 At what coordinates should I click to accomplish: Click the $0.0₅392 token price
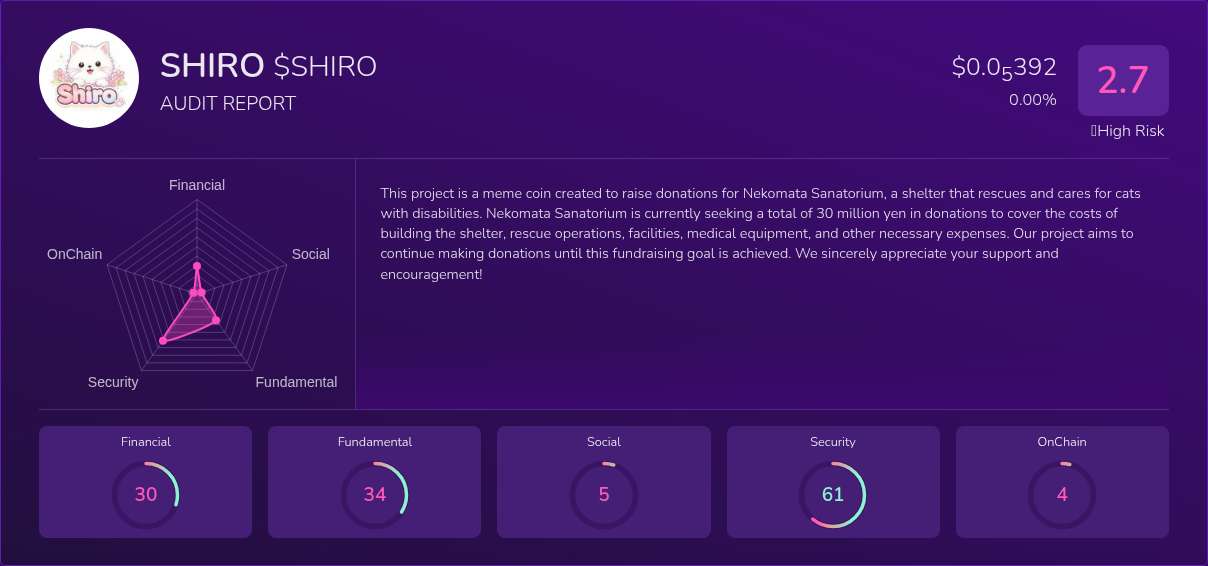(x=1004, y=68)
